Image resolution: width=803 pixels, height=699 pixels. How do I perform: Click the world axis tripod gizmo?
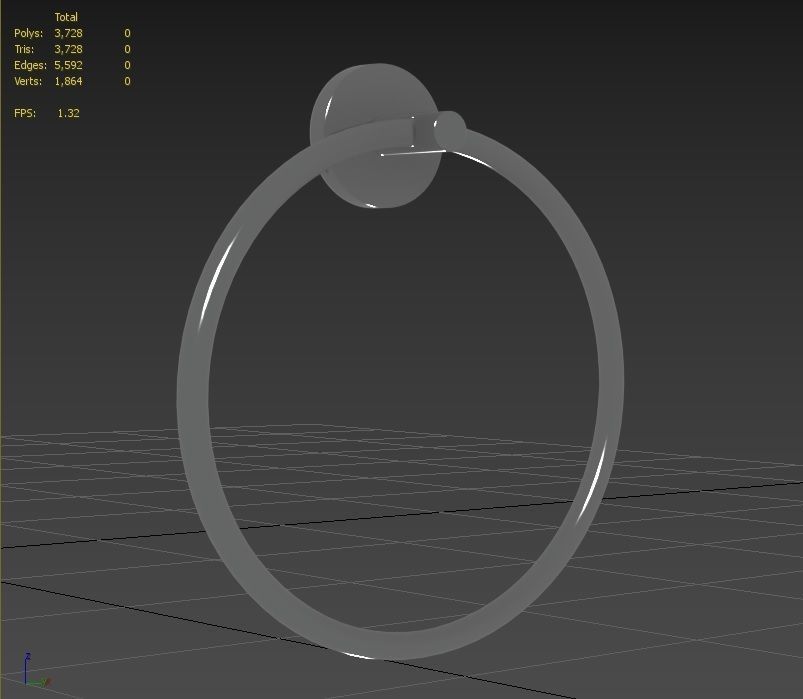pyautogui.click(x=37, y=670)
